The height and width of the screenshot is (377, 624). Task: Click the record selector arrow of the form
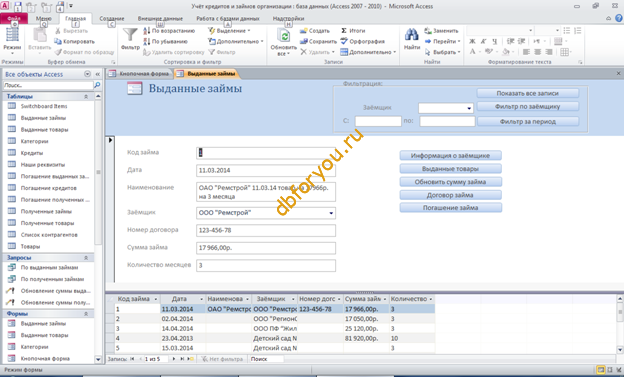[x=110, y=140]
